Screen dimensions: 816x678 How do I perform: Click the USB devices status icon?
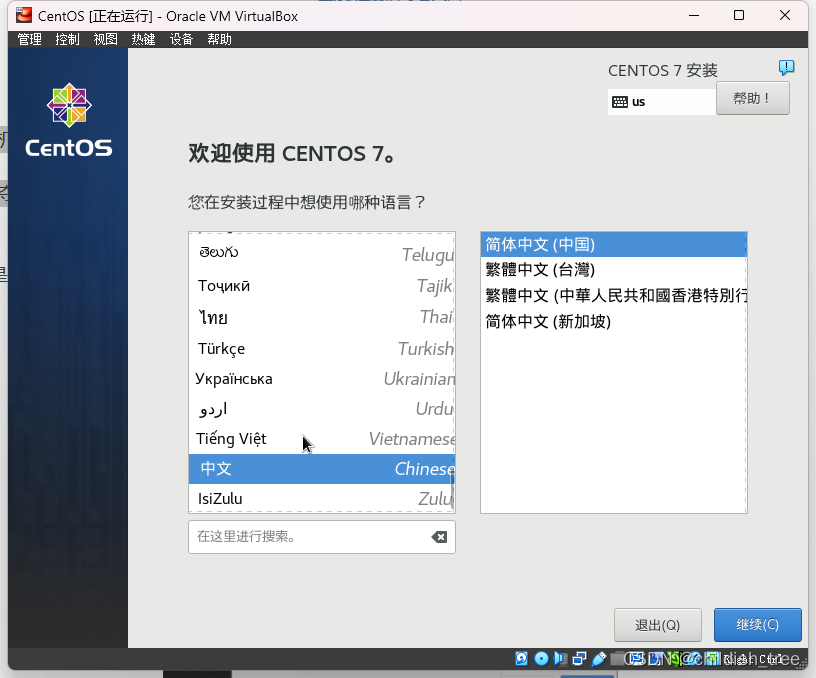[598, 658]
